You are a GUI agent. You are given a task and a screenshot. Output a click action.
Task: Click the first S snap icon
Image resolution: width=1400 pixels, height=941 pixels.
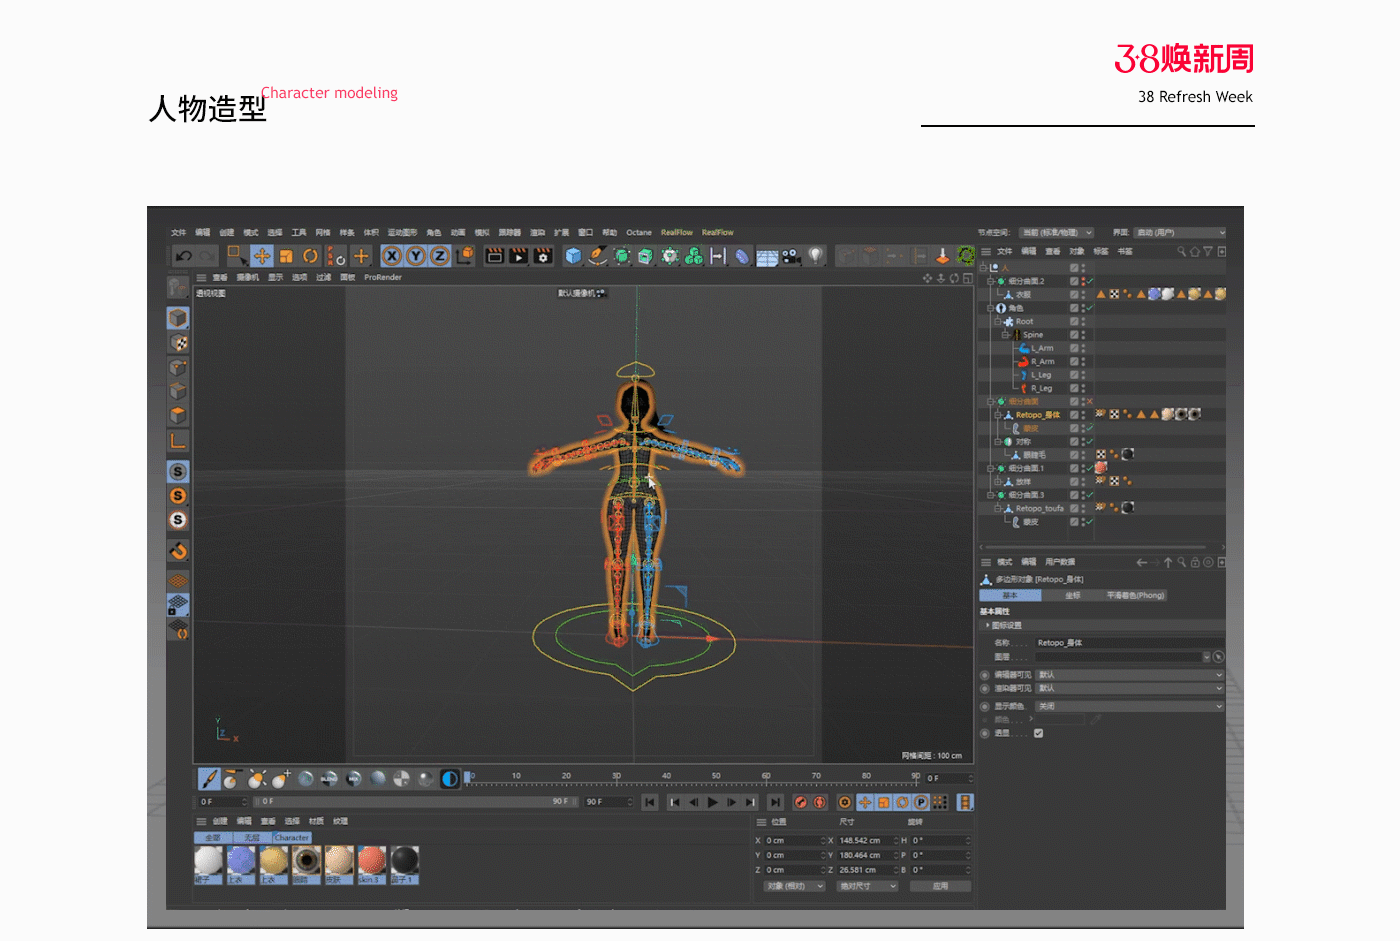pos(178,472)
